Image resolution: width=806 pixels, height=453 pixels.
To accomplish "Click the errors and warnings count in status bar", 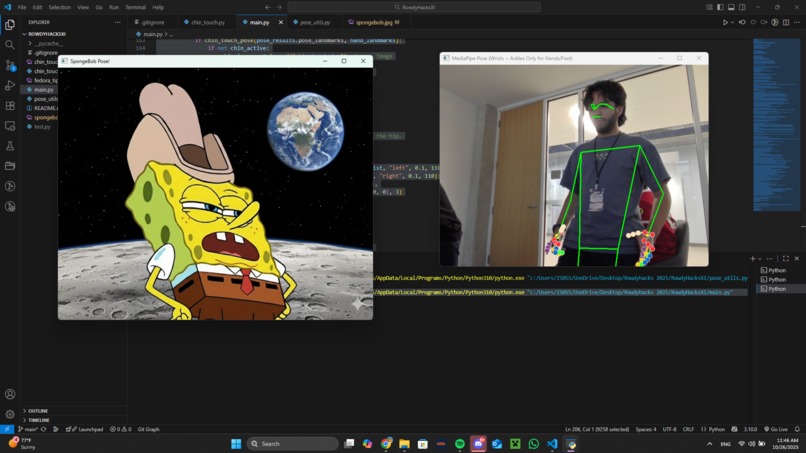I will (x=121, y=429).
